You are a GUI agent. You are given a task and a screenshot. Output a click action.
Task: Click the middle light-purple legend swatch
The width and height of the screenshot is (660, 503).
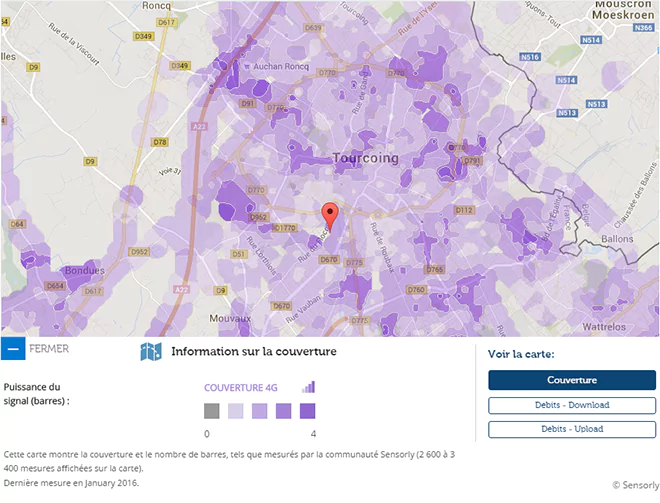[x=260, y=411]
